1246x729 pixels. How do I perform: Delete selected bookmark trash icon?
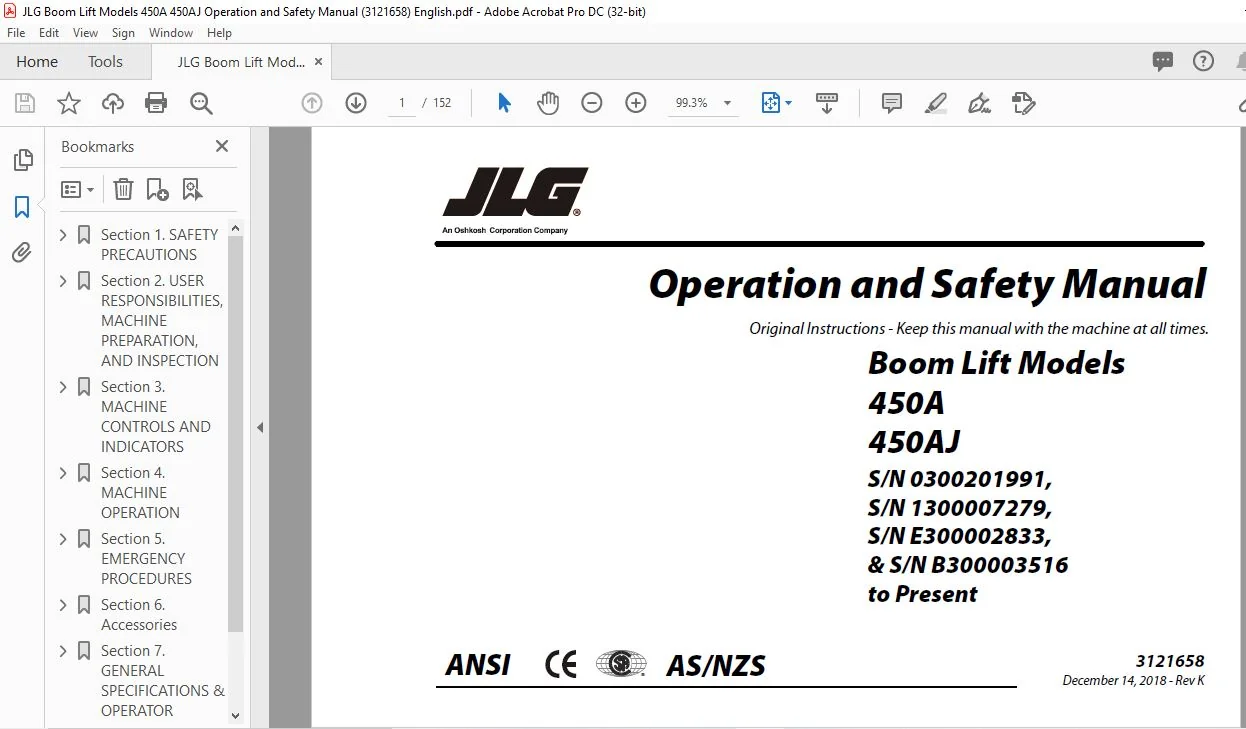(x=123, y=189)
